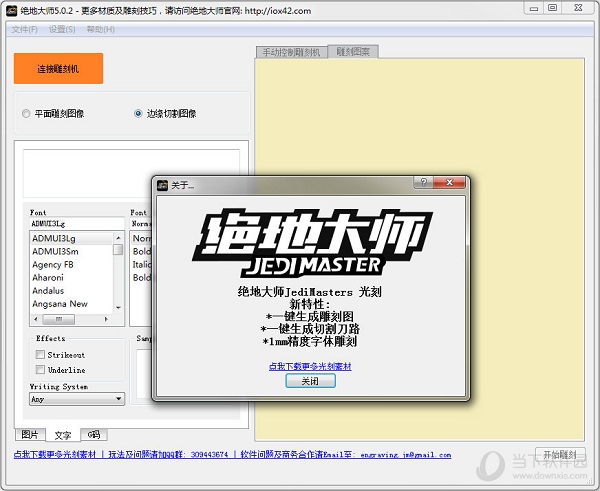This screenshot has width=600, height=491.
Task: Click the 关闭 button in About dialog
Action: [310, 381]
